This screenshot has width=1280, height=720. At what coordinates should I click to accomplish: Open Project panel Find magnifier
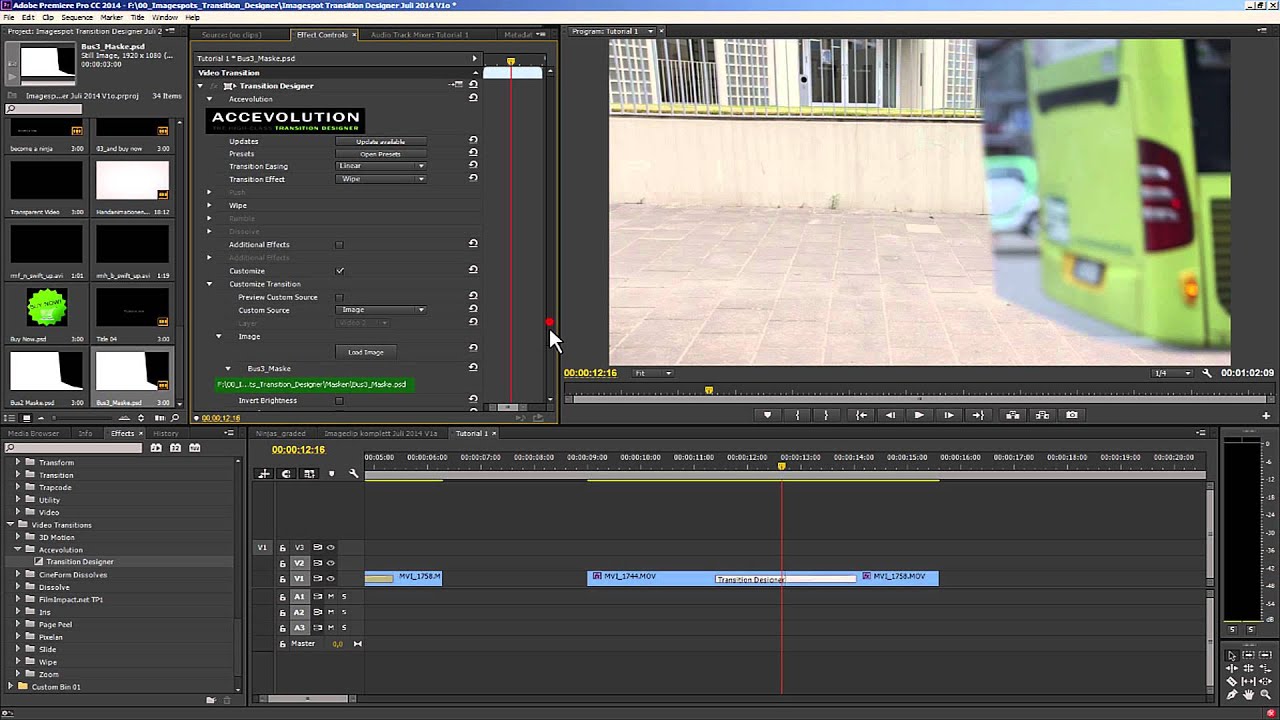[176, 418]
